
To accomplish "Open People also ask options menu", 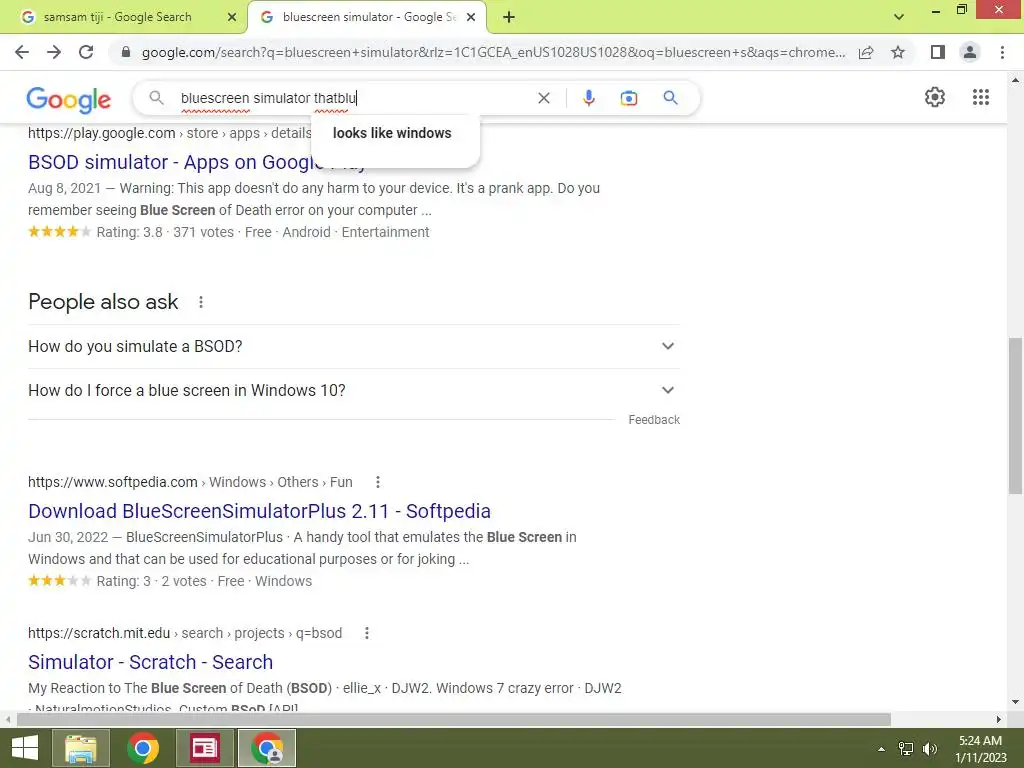I will point(201,302).
